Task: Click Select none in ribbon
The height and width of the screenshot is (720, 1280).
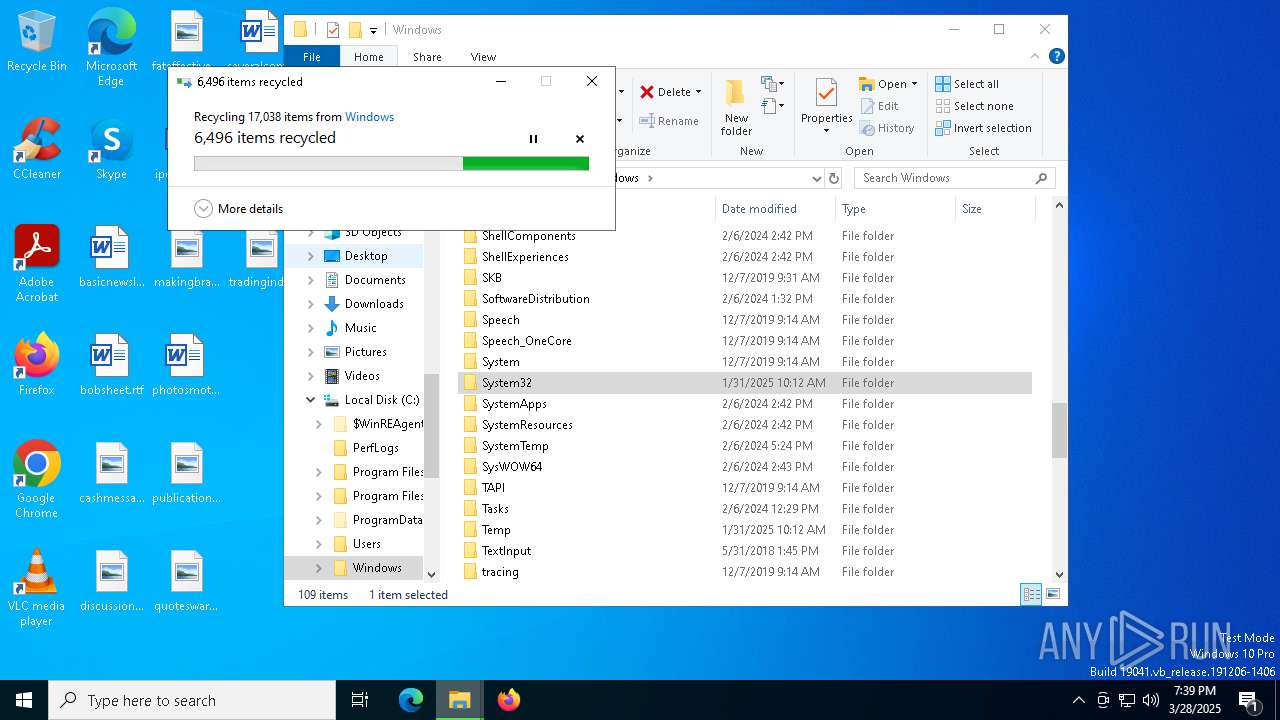Action: point(974,106)
